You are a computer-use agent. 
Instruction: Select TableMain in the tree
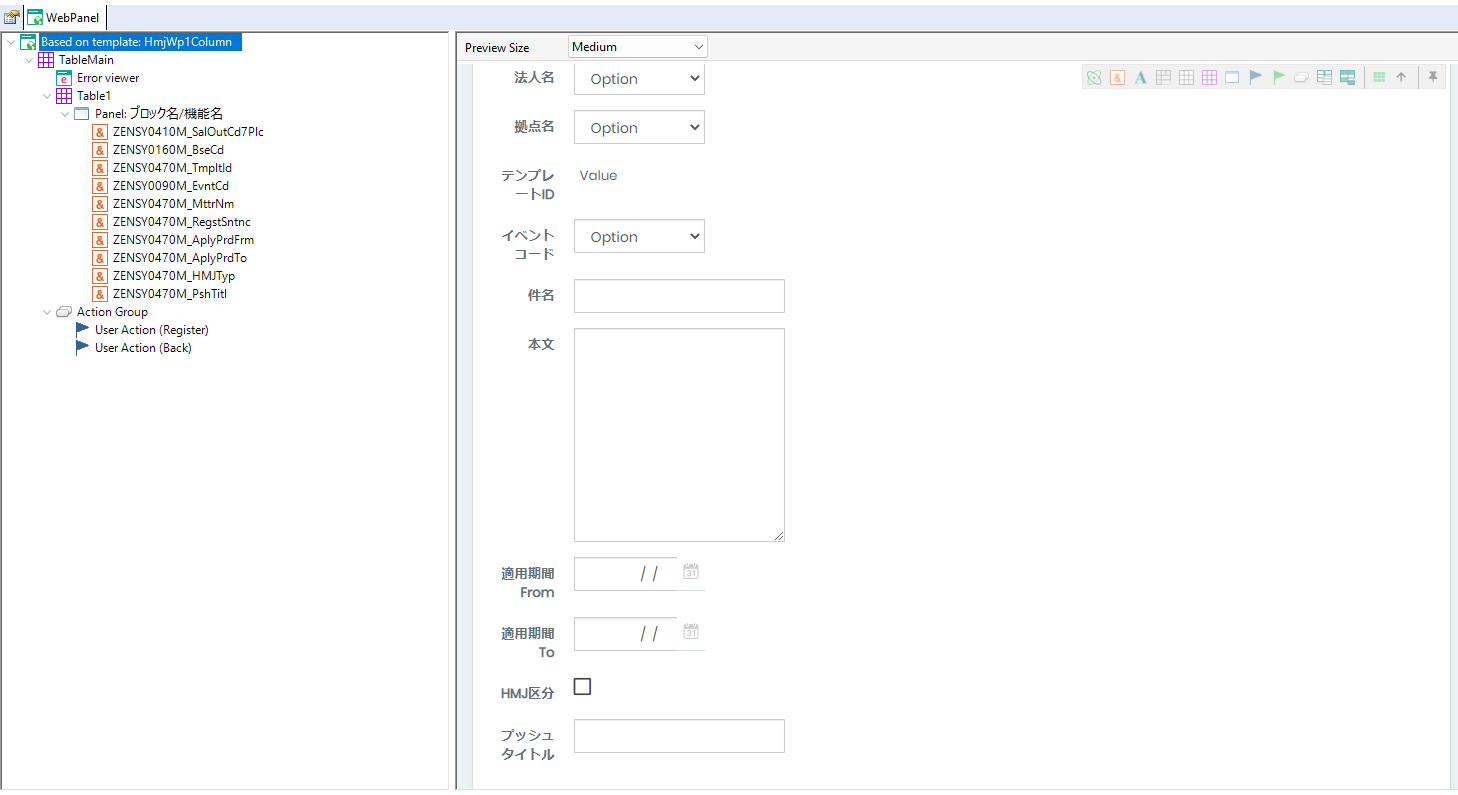86,60
